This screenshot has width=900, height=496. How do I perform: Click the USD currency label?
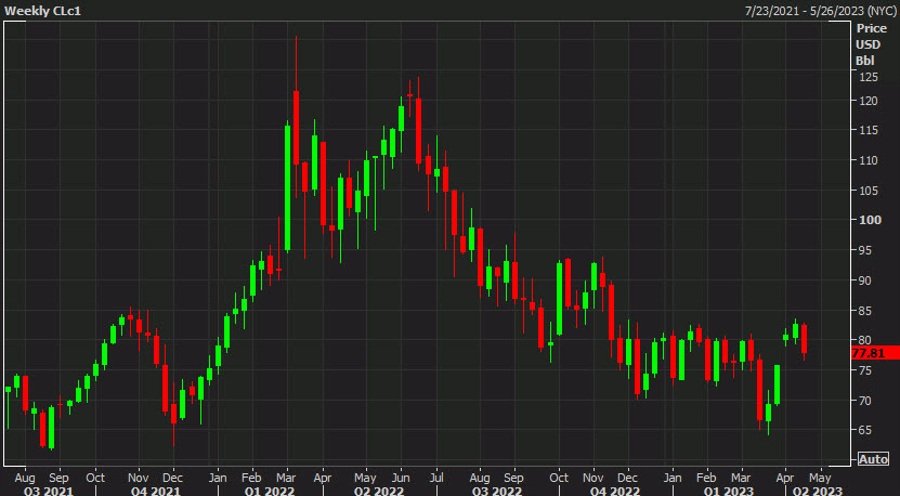coord(866,45)
